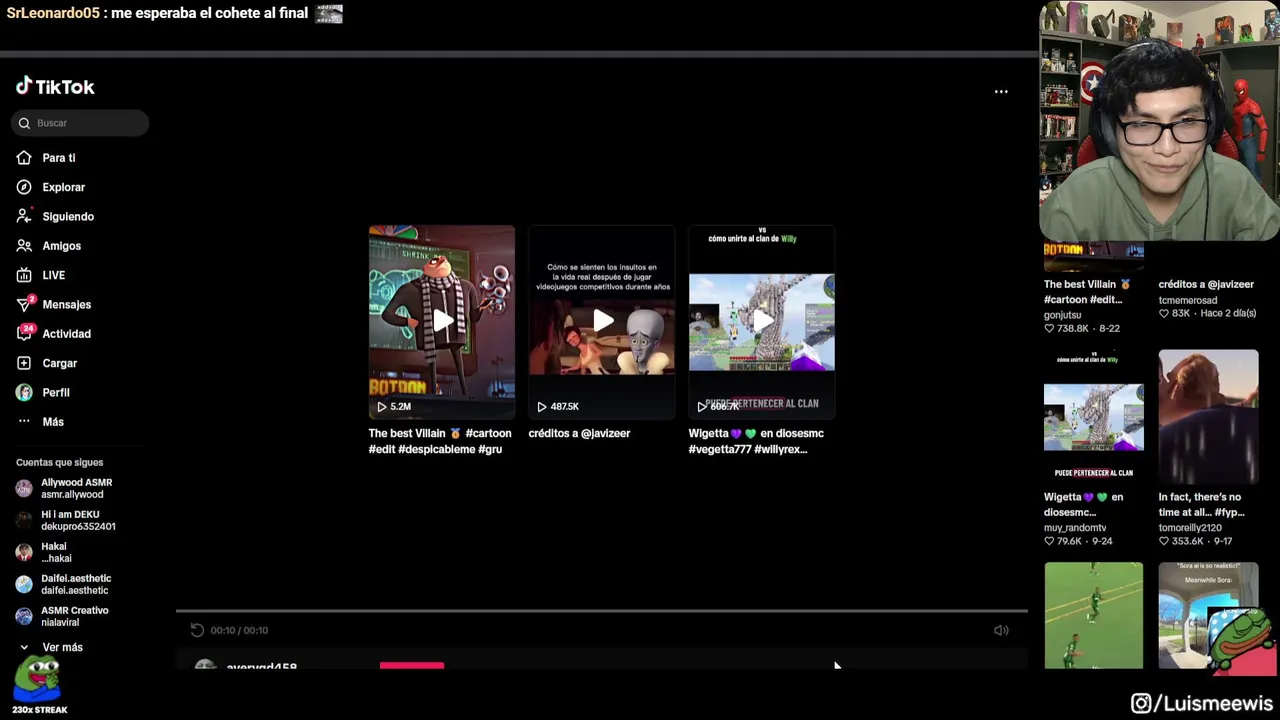Click The best Villain caption text
This screenshot has height=720, width=1280.
tap(440, 441)
